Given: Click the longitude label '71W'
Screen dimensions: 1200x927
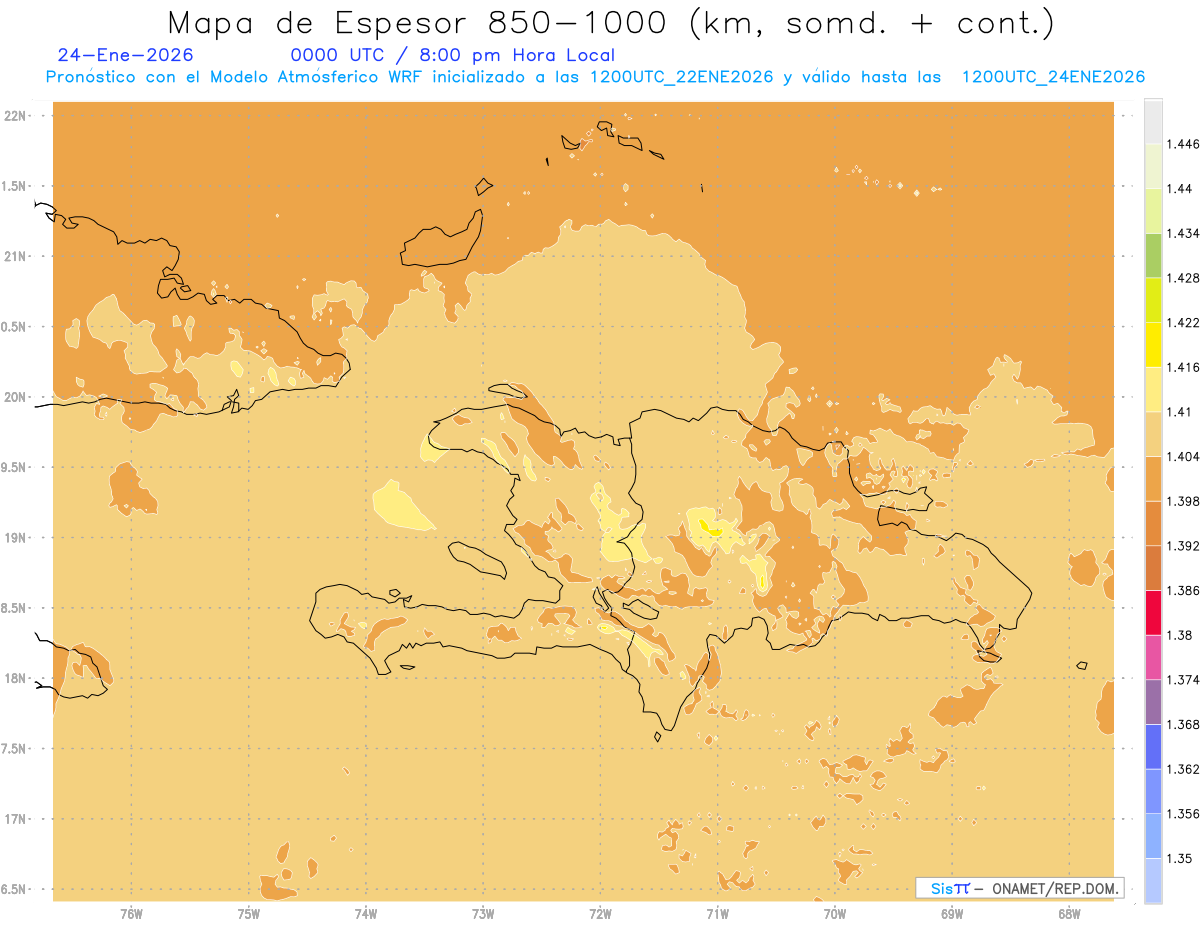Looking at the screenshot, I should point(717,914).
